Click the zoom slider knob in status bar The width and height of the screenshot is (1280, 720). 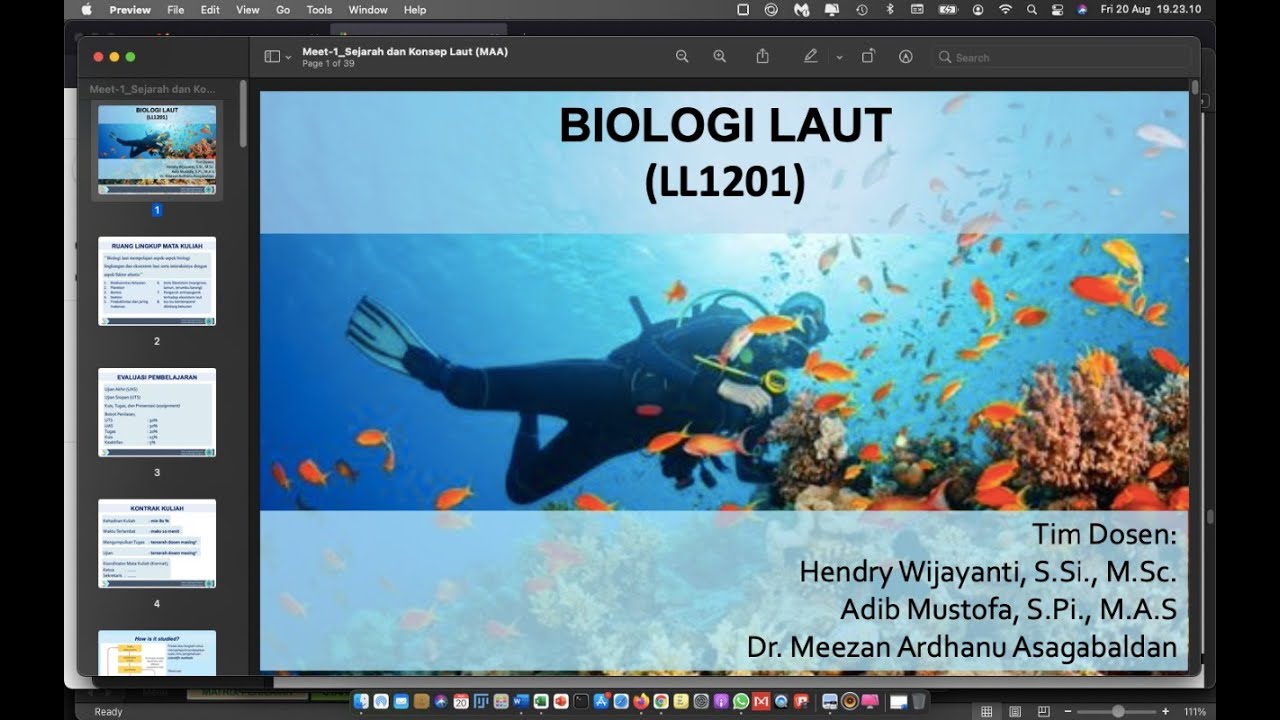pyautogui.click(x=1118, y=711)
